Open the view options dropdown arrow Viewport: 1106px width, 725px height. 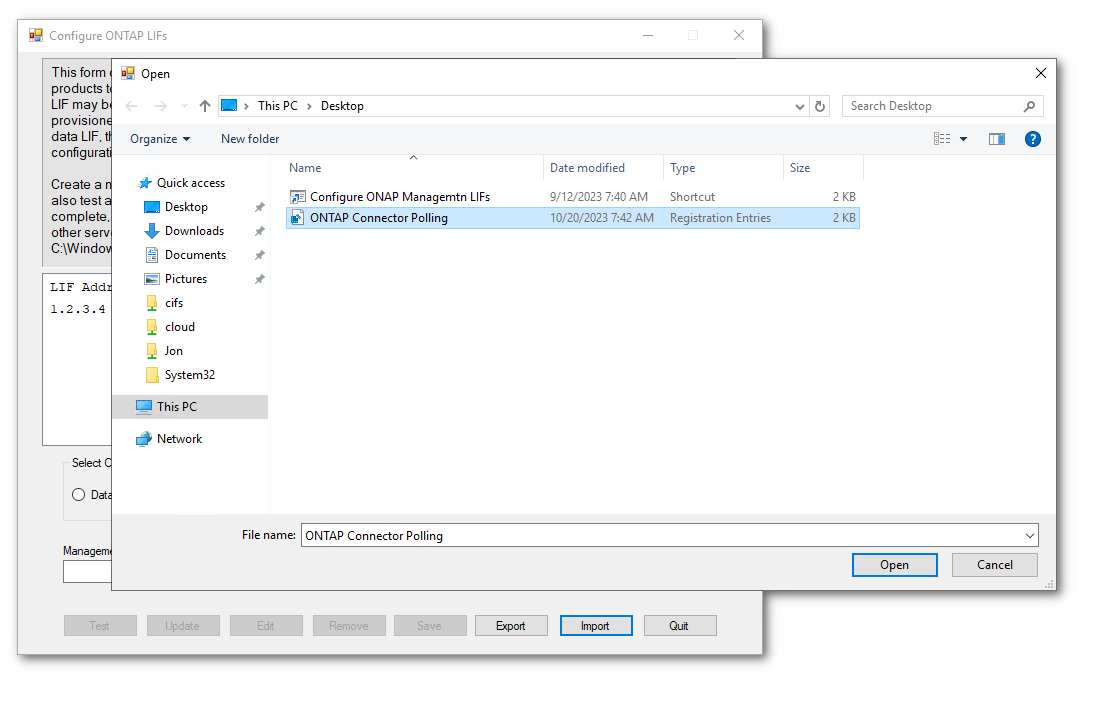click(964, 139)
